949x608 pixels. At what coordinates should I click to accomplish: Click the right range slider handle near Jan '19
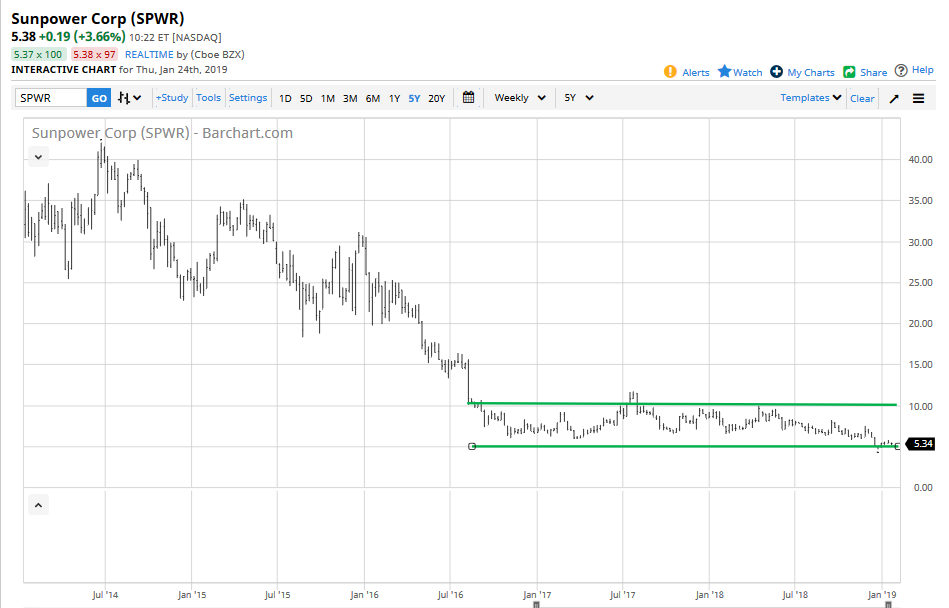(888, 604)
